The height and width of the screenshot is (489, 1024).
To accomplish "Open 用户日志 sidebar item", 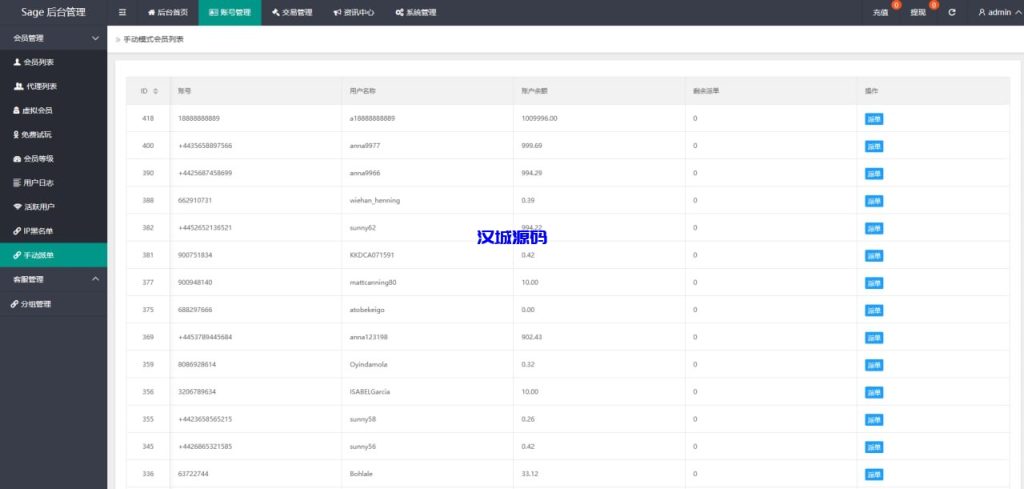I will (38, 182).
